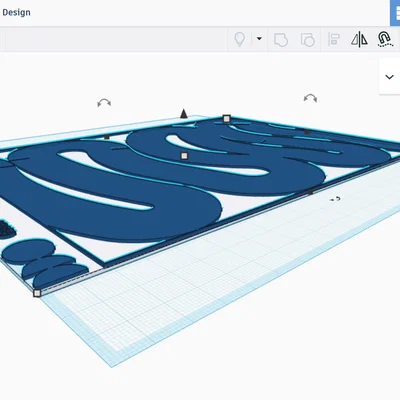Activate the Cruise magnet tool
The image size is (400, 400).
point(384,39)
